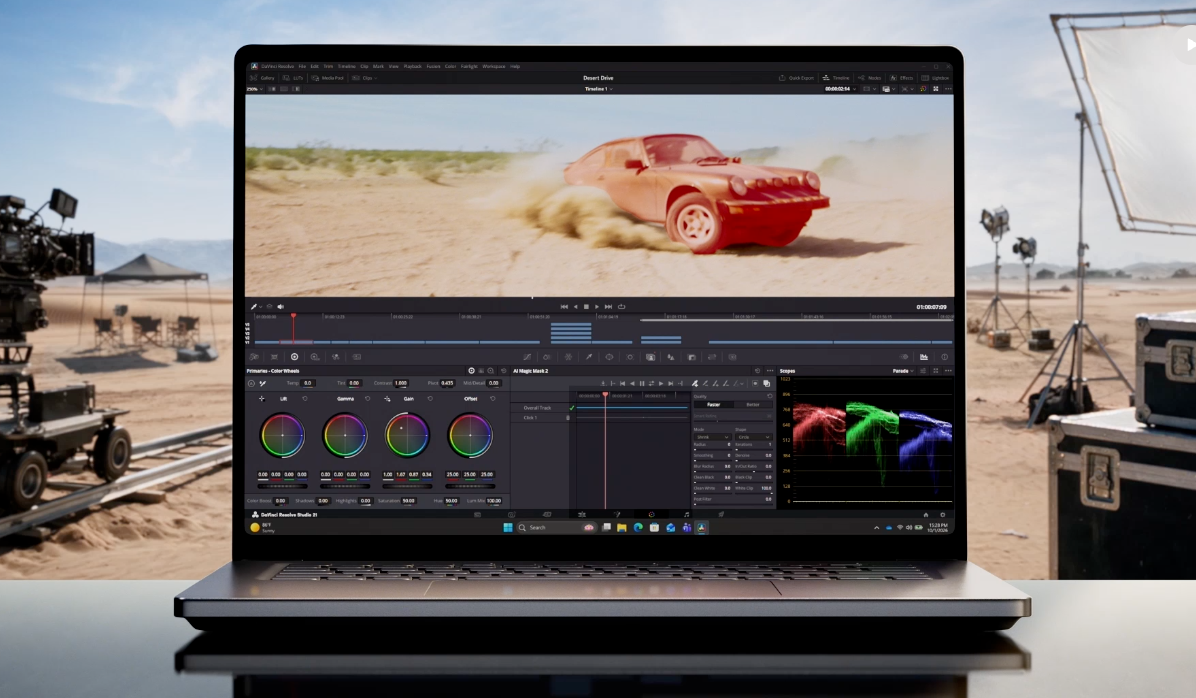Click the Pivot value field

[447, 383]
